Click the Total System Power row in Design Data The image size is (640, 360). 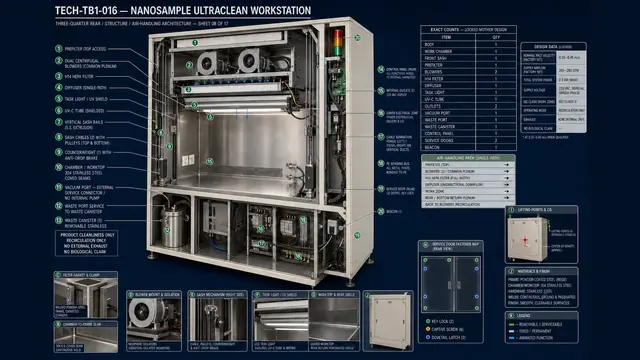553,80
